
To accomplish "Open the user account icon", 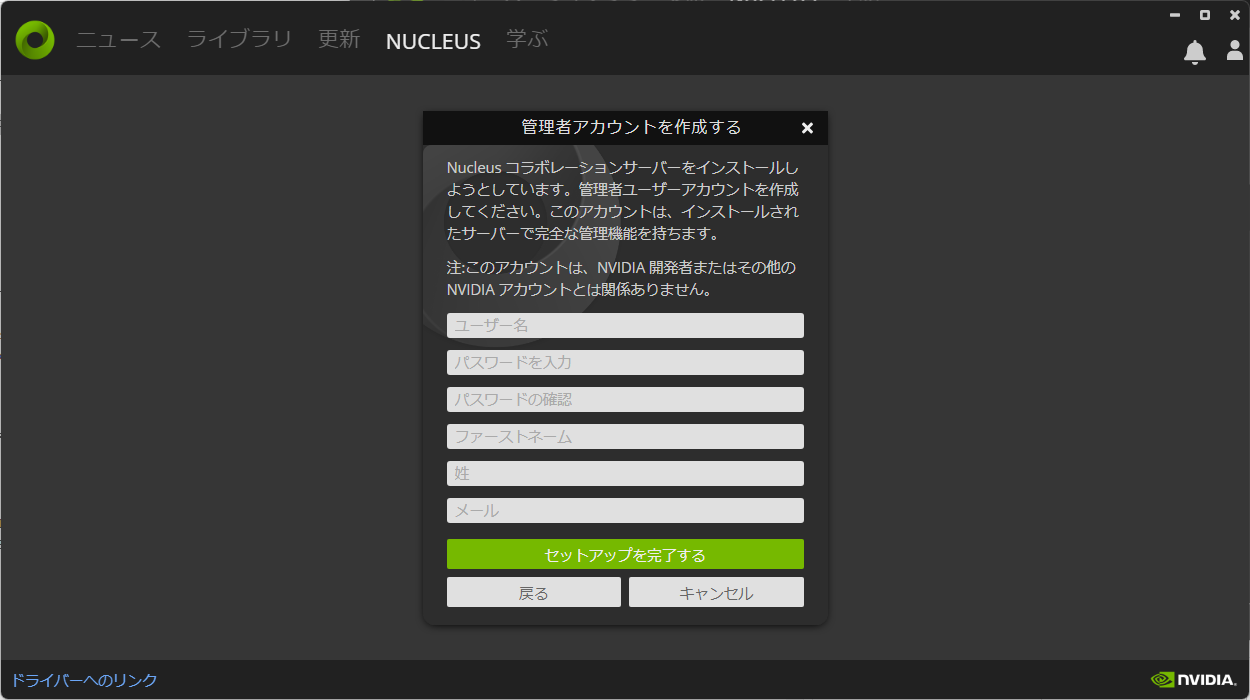I will click(1234, 51).
